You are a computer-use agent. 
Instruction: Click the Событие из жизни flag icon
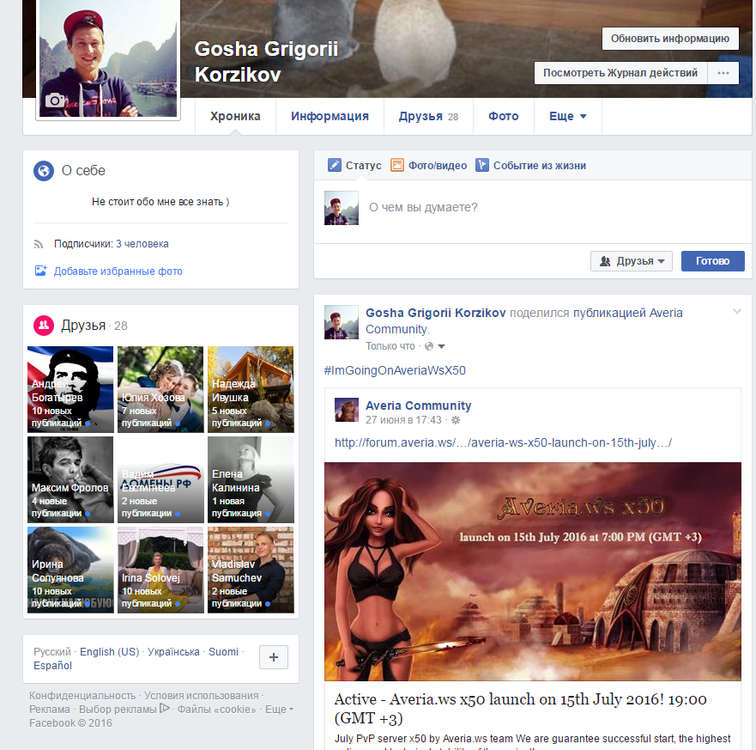482,165
